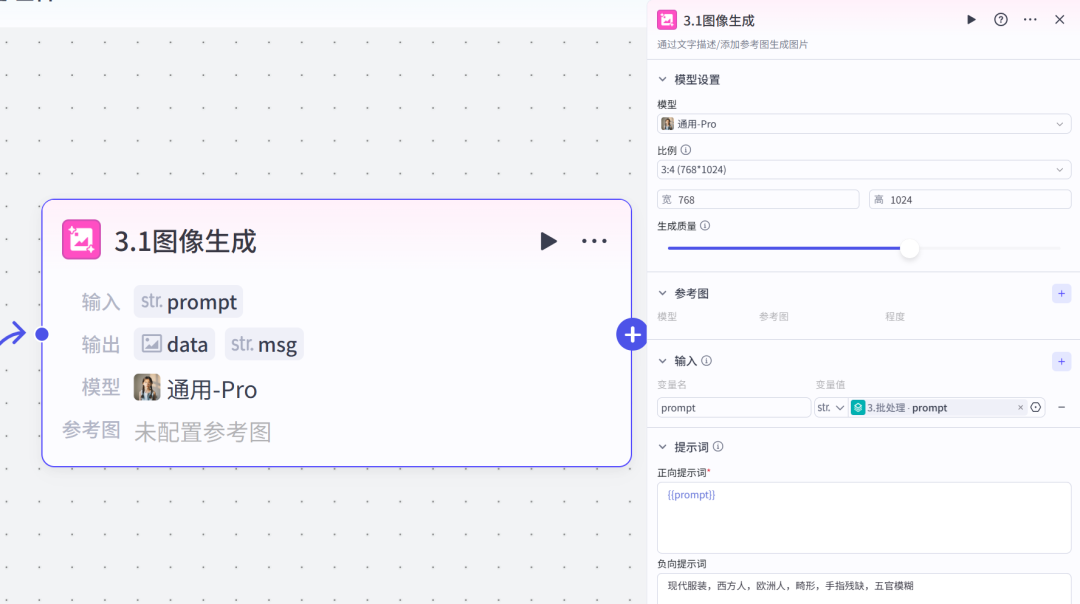The image size is (1080, 604).
Task: Click the variable name field prompt
Action: 734,408
